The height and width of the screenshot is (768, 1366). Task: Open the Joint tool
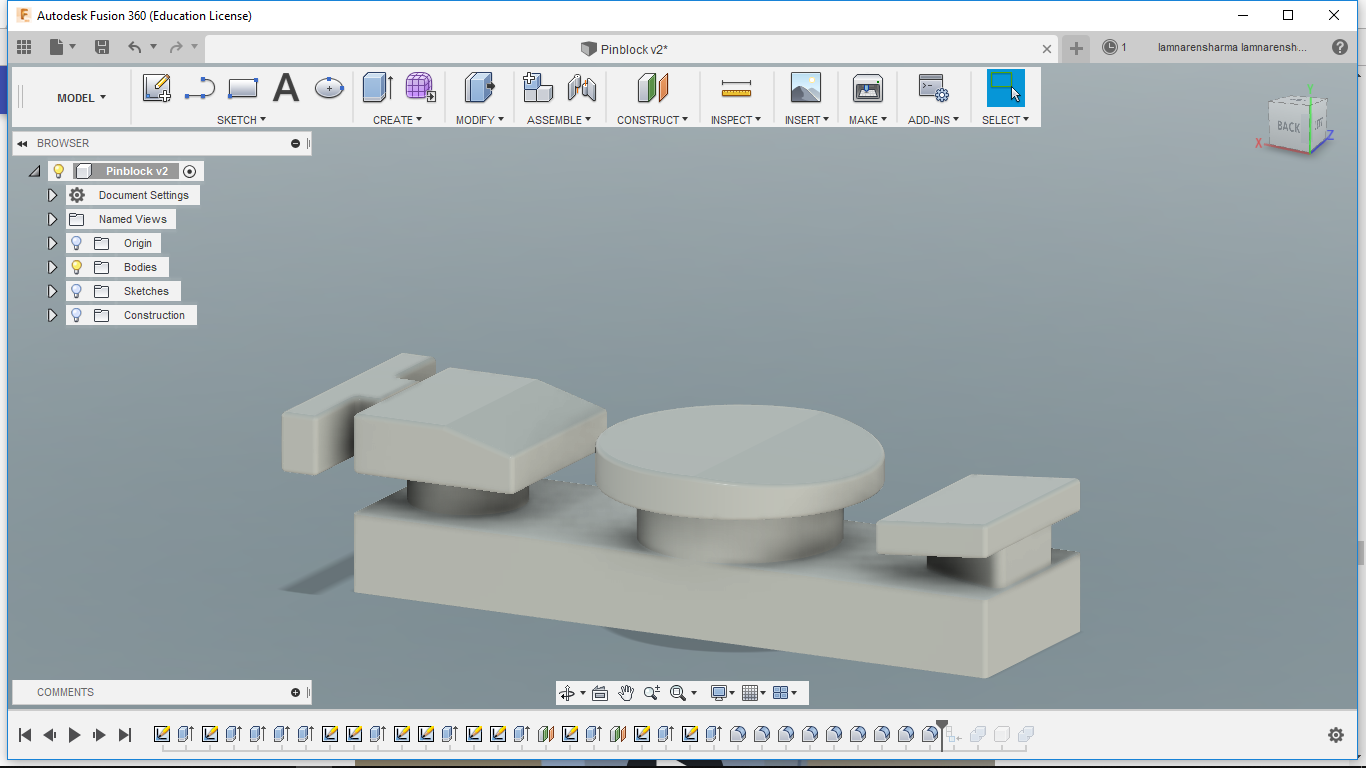coord(581,88)
